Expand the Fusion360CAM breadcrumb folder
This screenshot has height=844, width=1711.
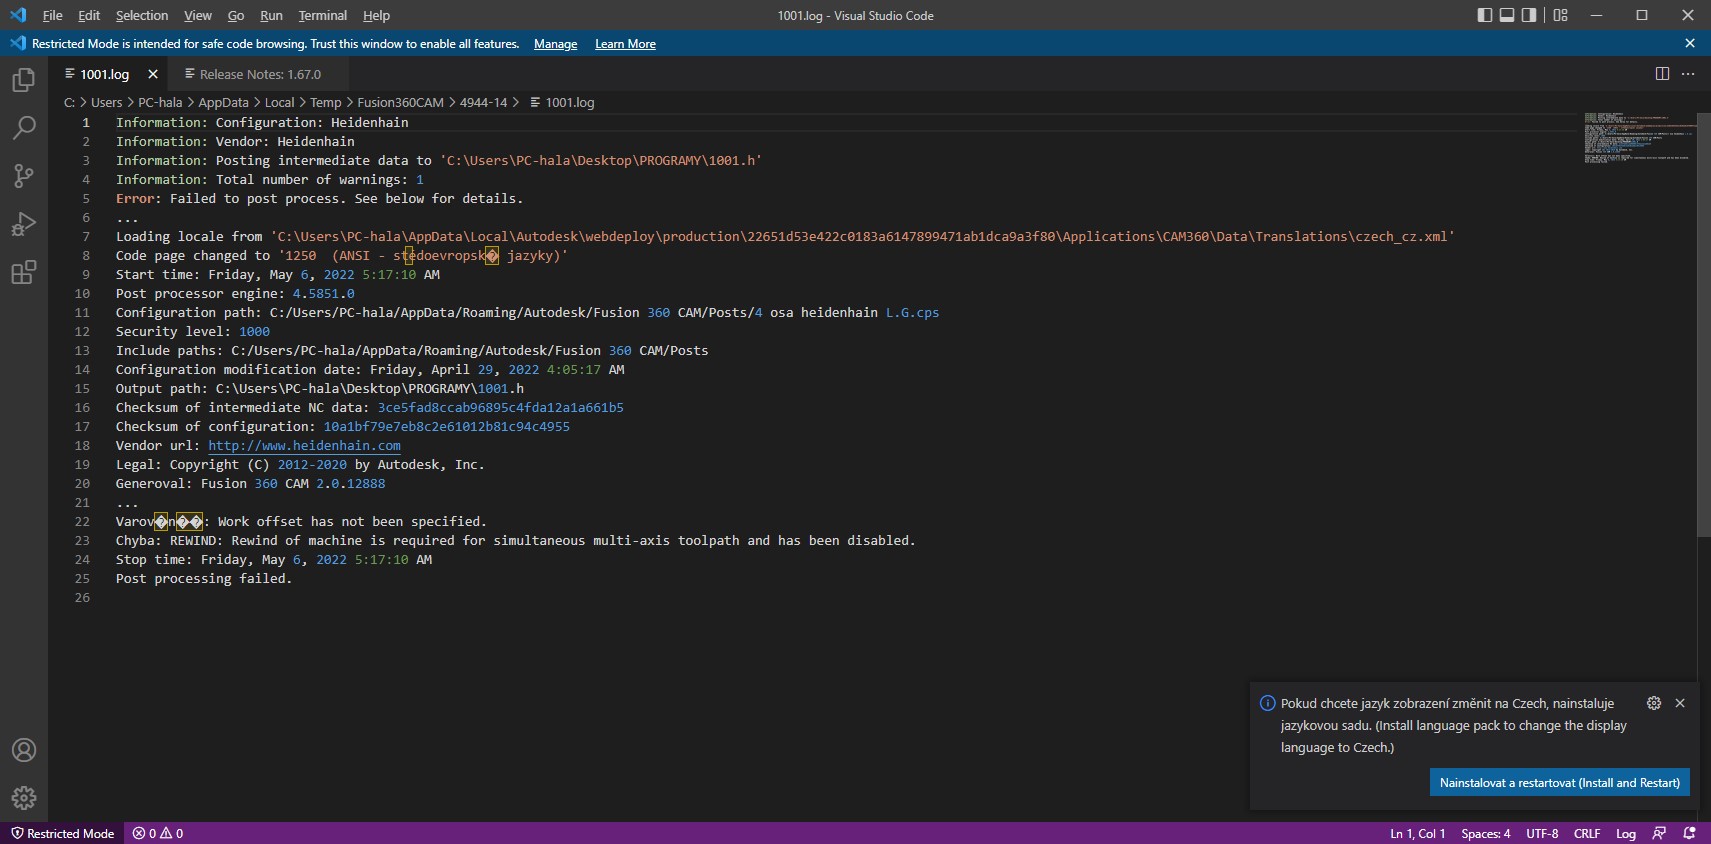[400, 102]
